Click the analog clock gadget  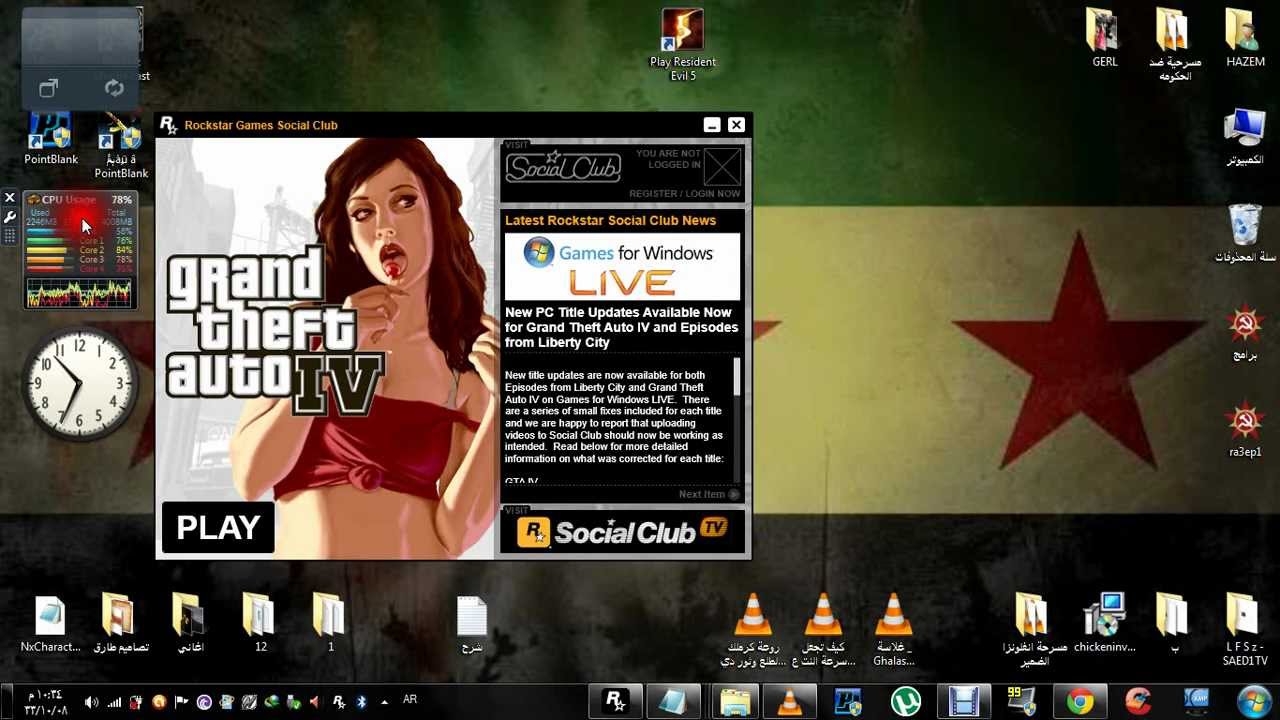(79, 384)
